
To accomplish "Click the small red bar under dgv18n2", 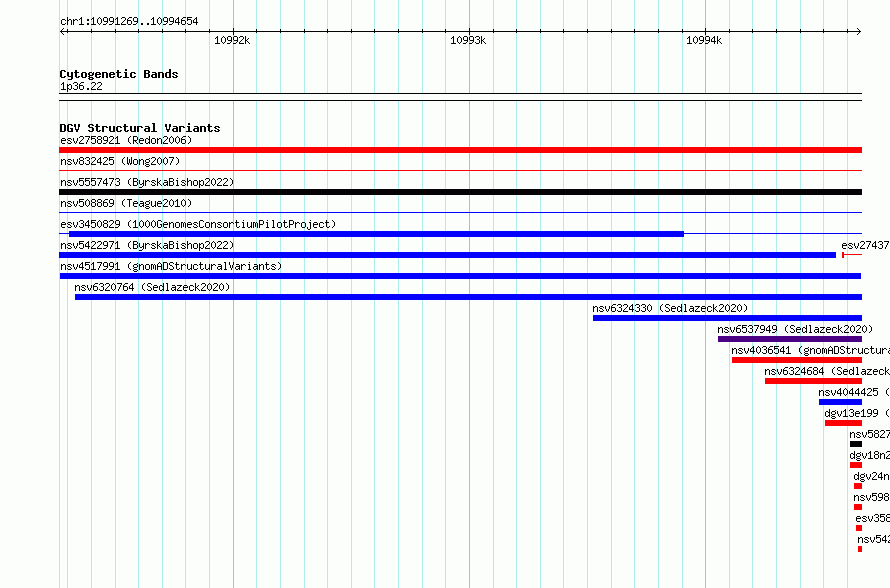I will pyautogui.click(x=856, y=465).
